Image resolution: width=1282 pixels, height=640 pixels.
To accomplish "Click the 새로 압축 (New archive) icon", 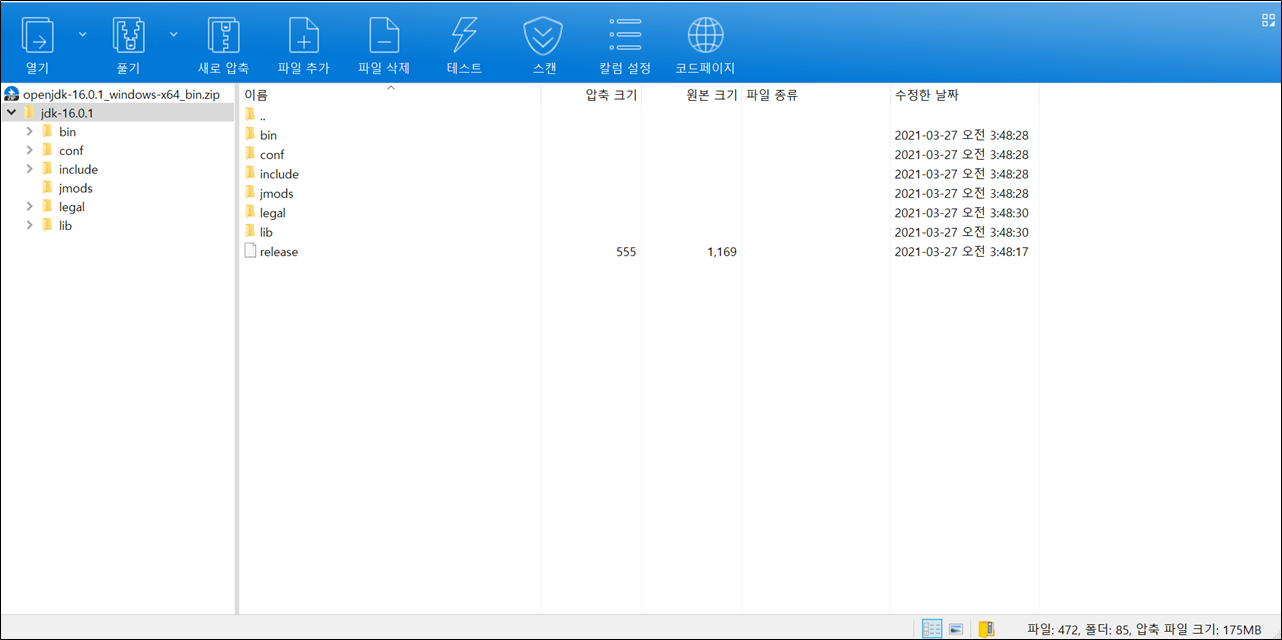I will click(x=223, y=35).
